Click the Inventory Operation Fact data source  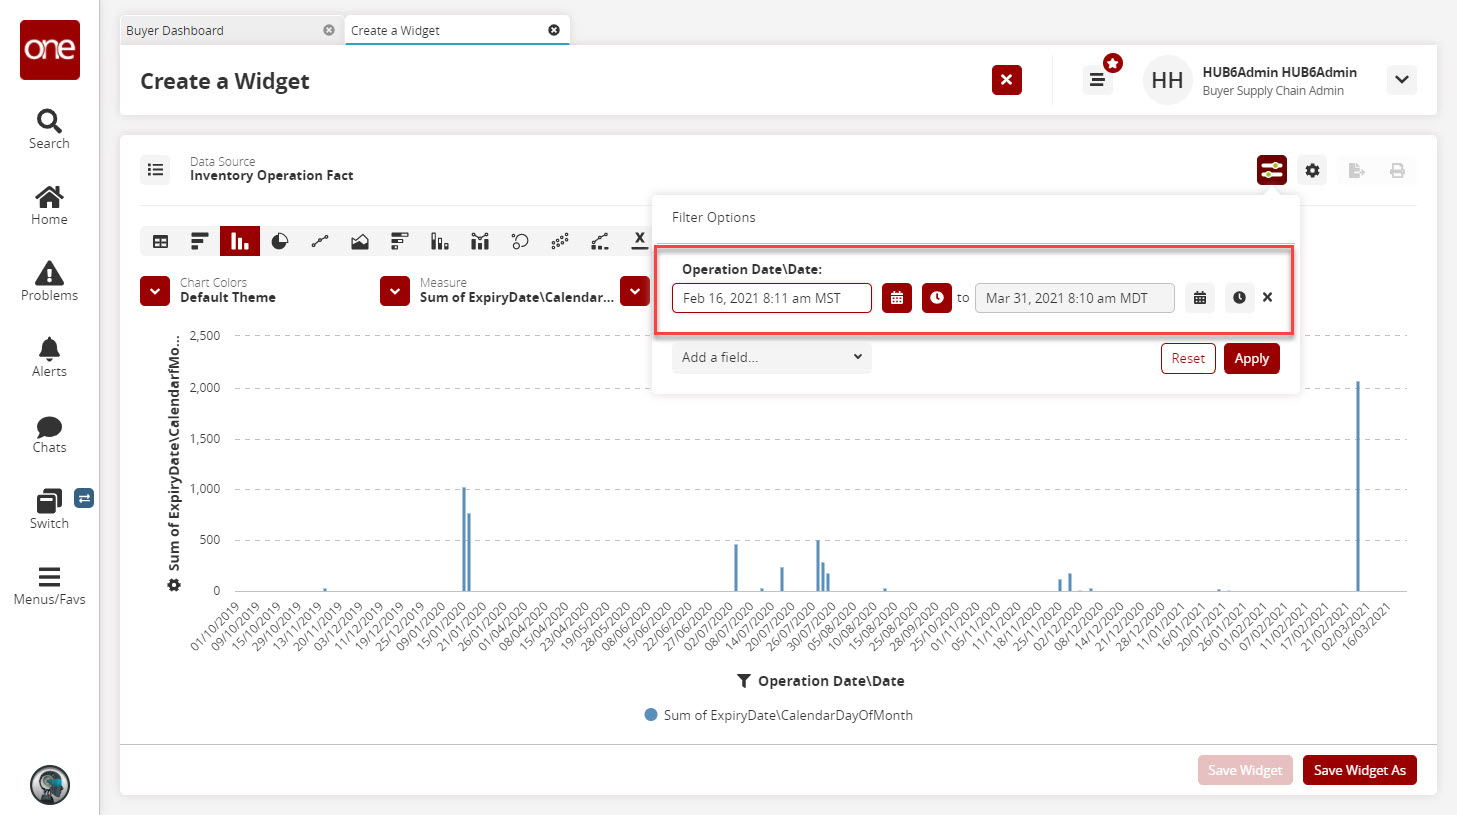(272, 175)
